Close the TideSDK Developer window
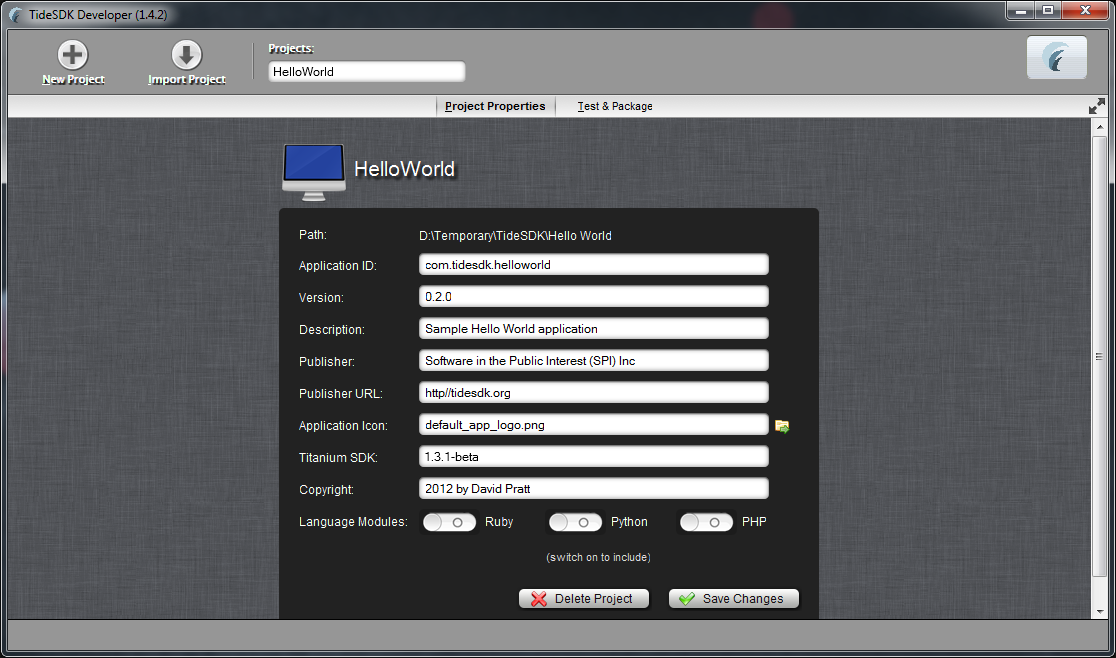 tap(1085, 10)
